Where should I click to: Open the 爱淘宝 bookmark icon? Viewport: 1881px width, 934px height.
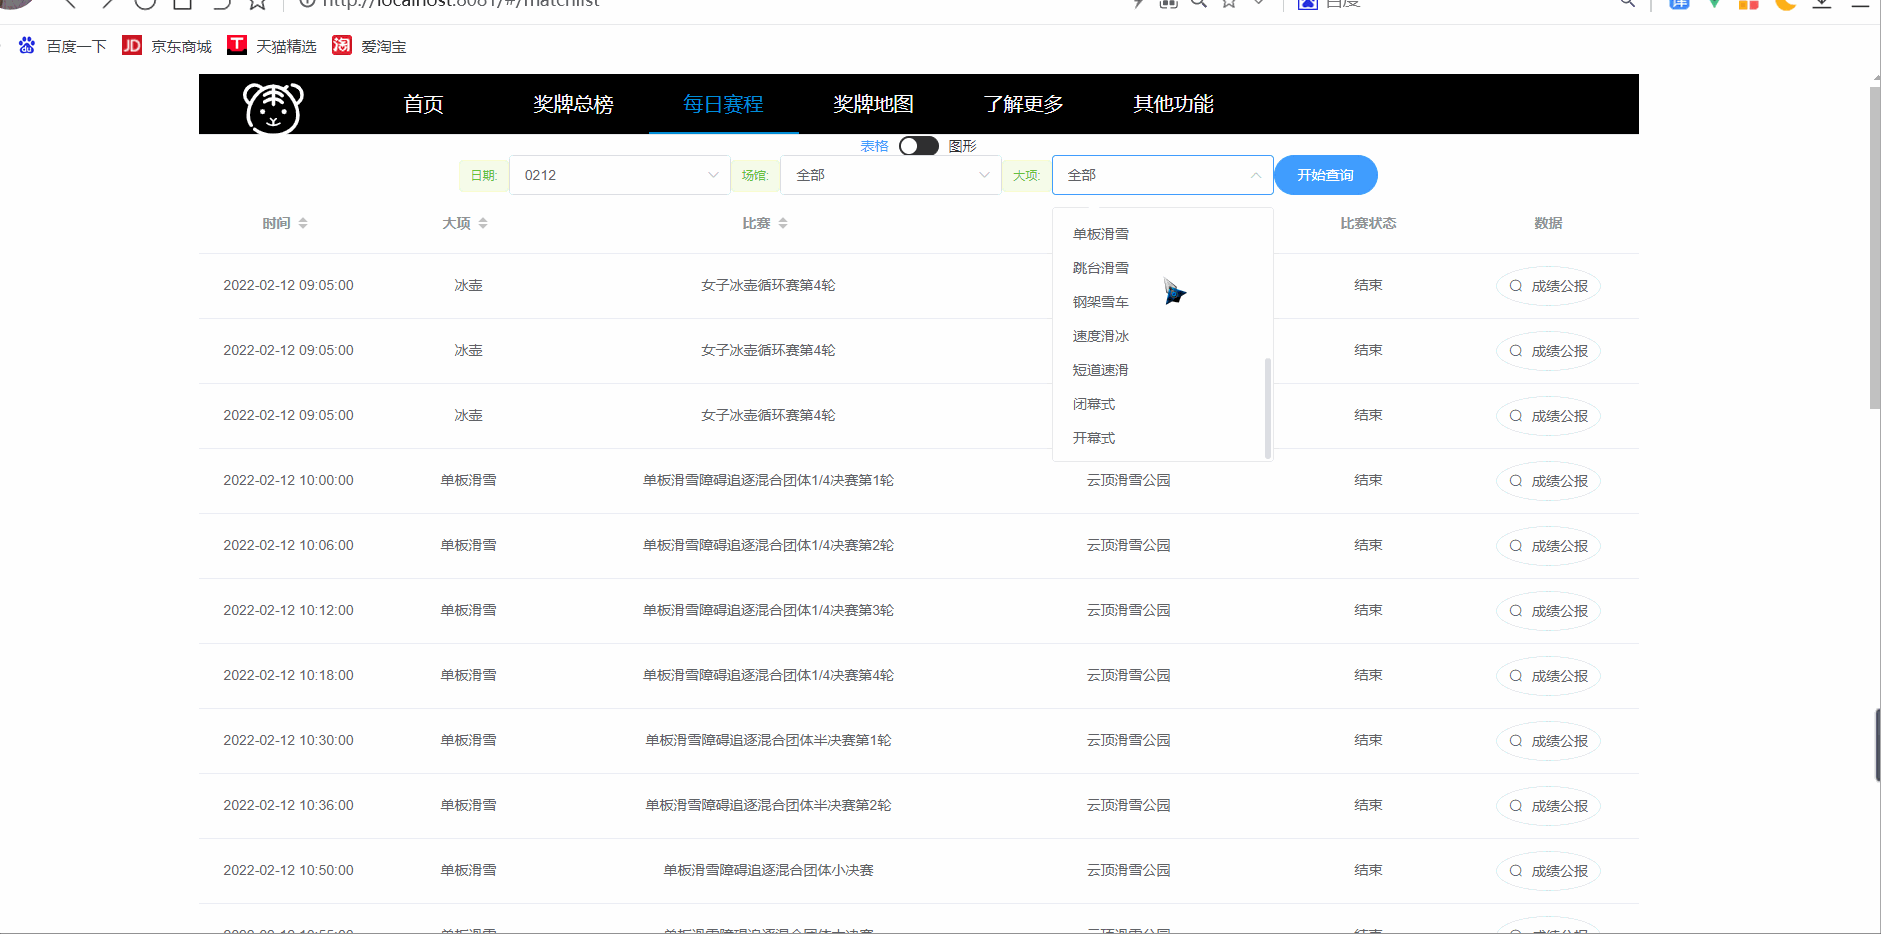tap(341, 45)
